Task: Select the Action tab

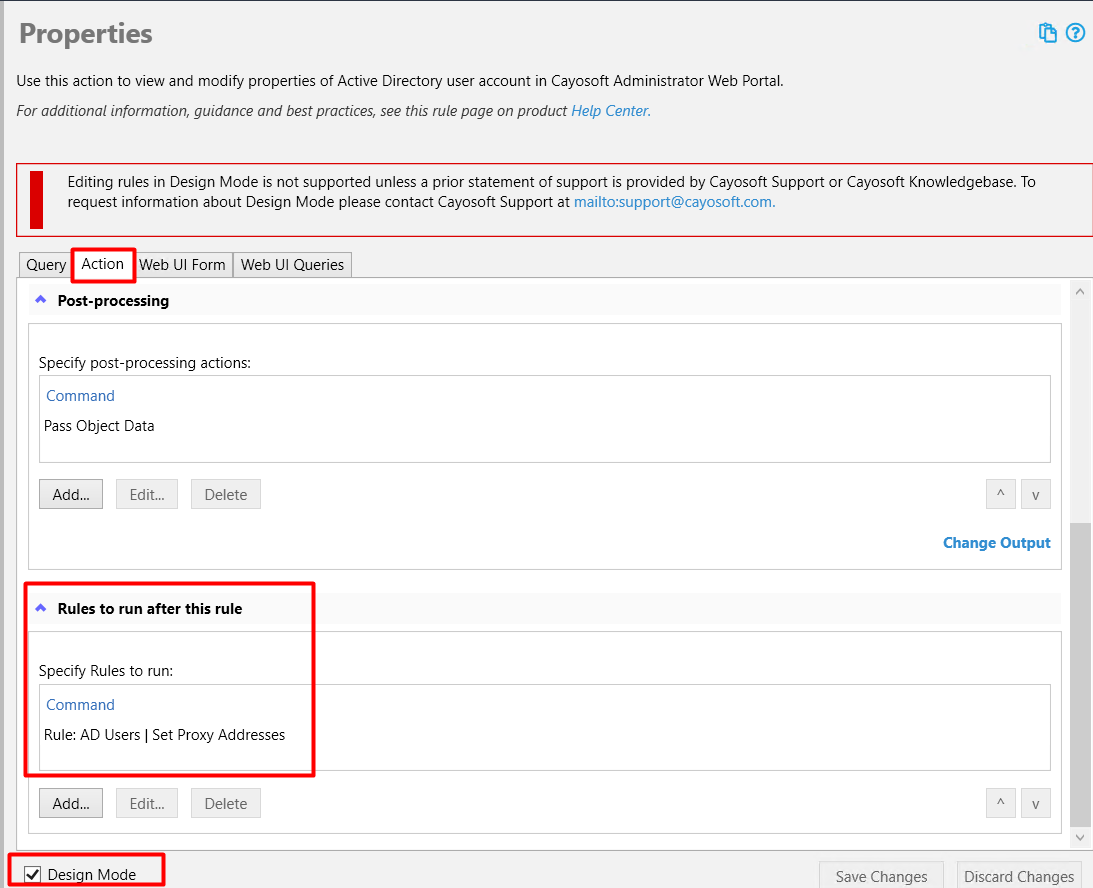Action: (102, 264)
